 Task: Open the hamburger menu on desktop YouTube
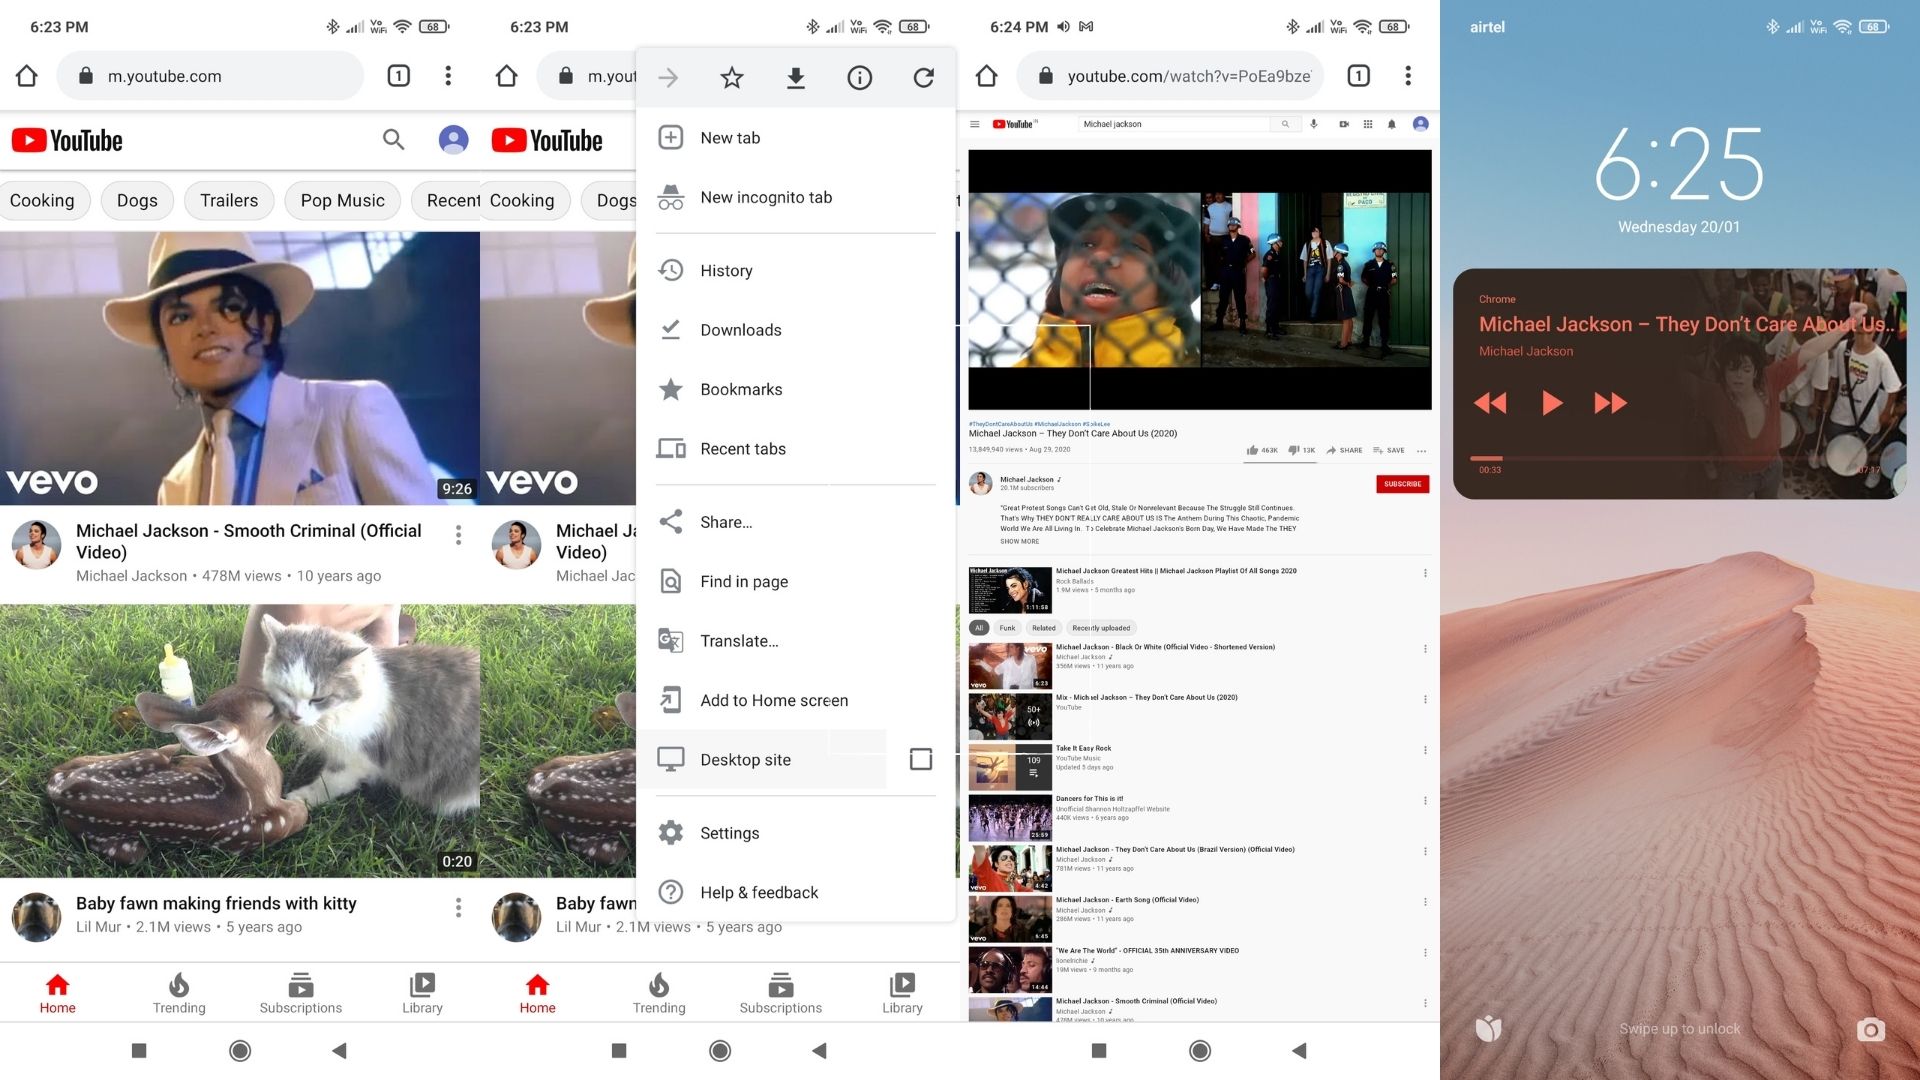click(x=974, y=124)
